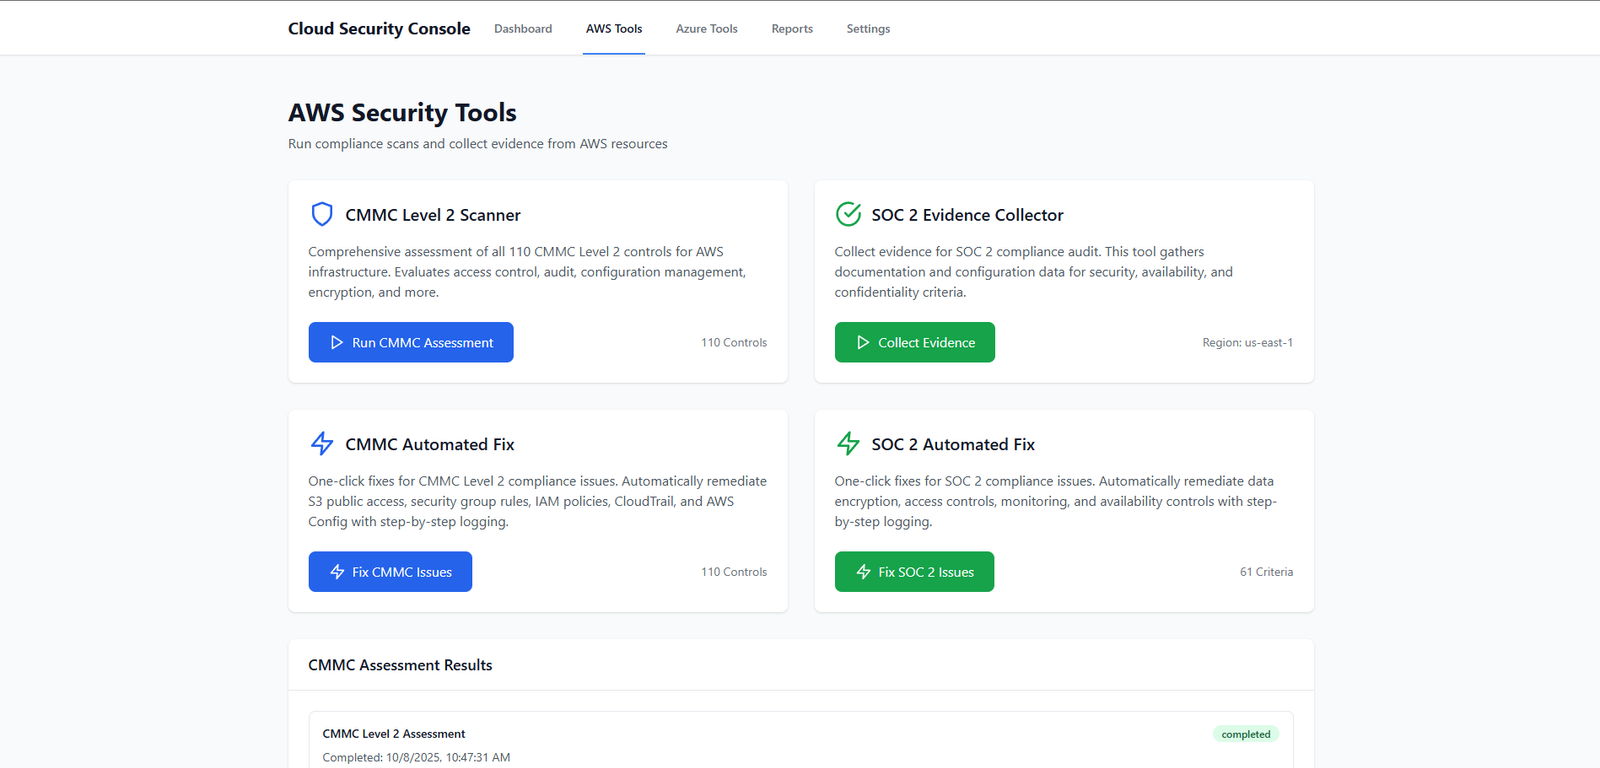Click the play icon inside Run CMMC Assessment button
The image size is (1600, 768).
click(x=337, y=342)
